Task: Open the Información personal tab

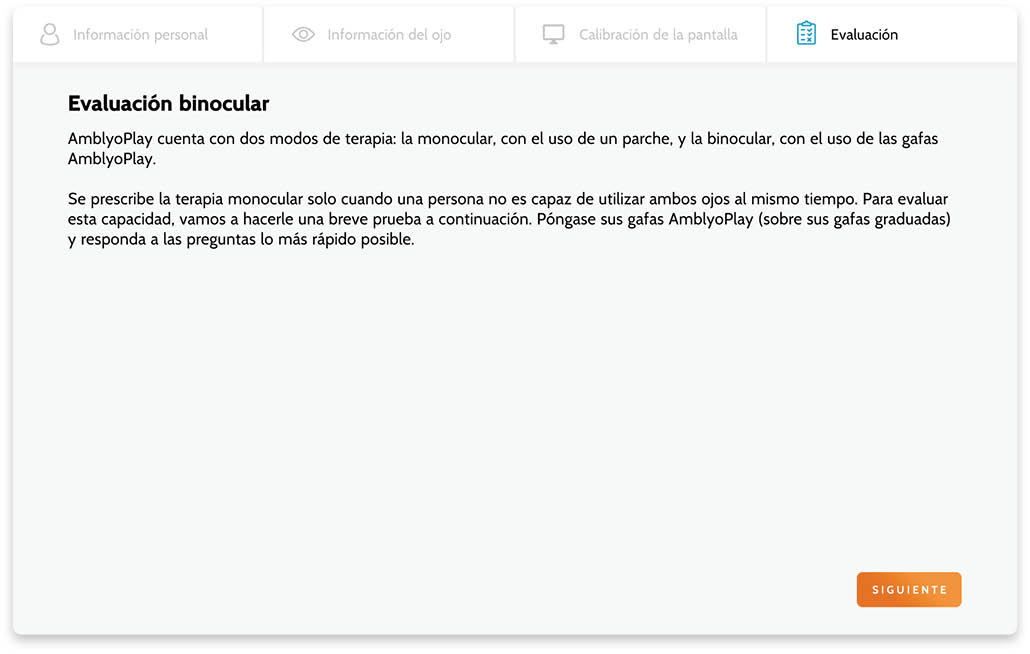Action: [138, 35]
